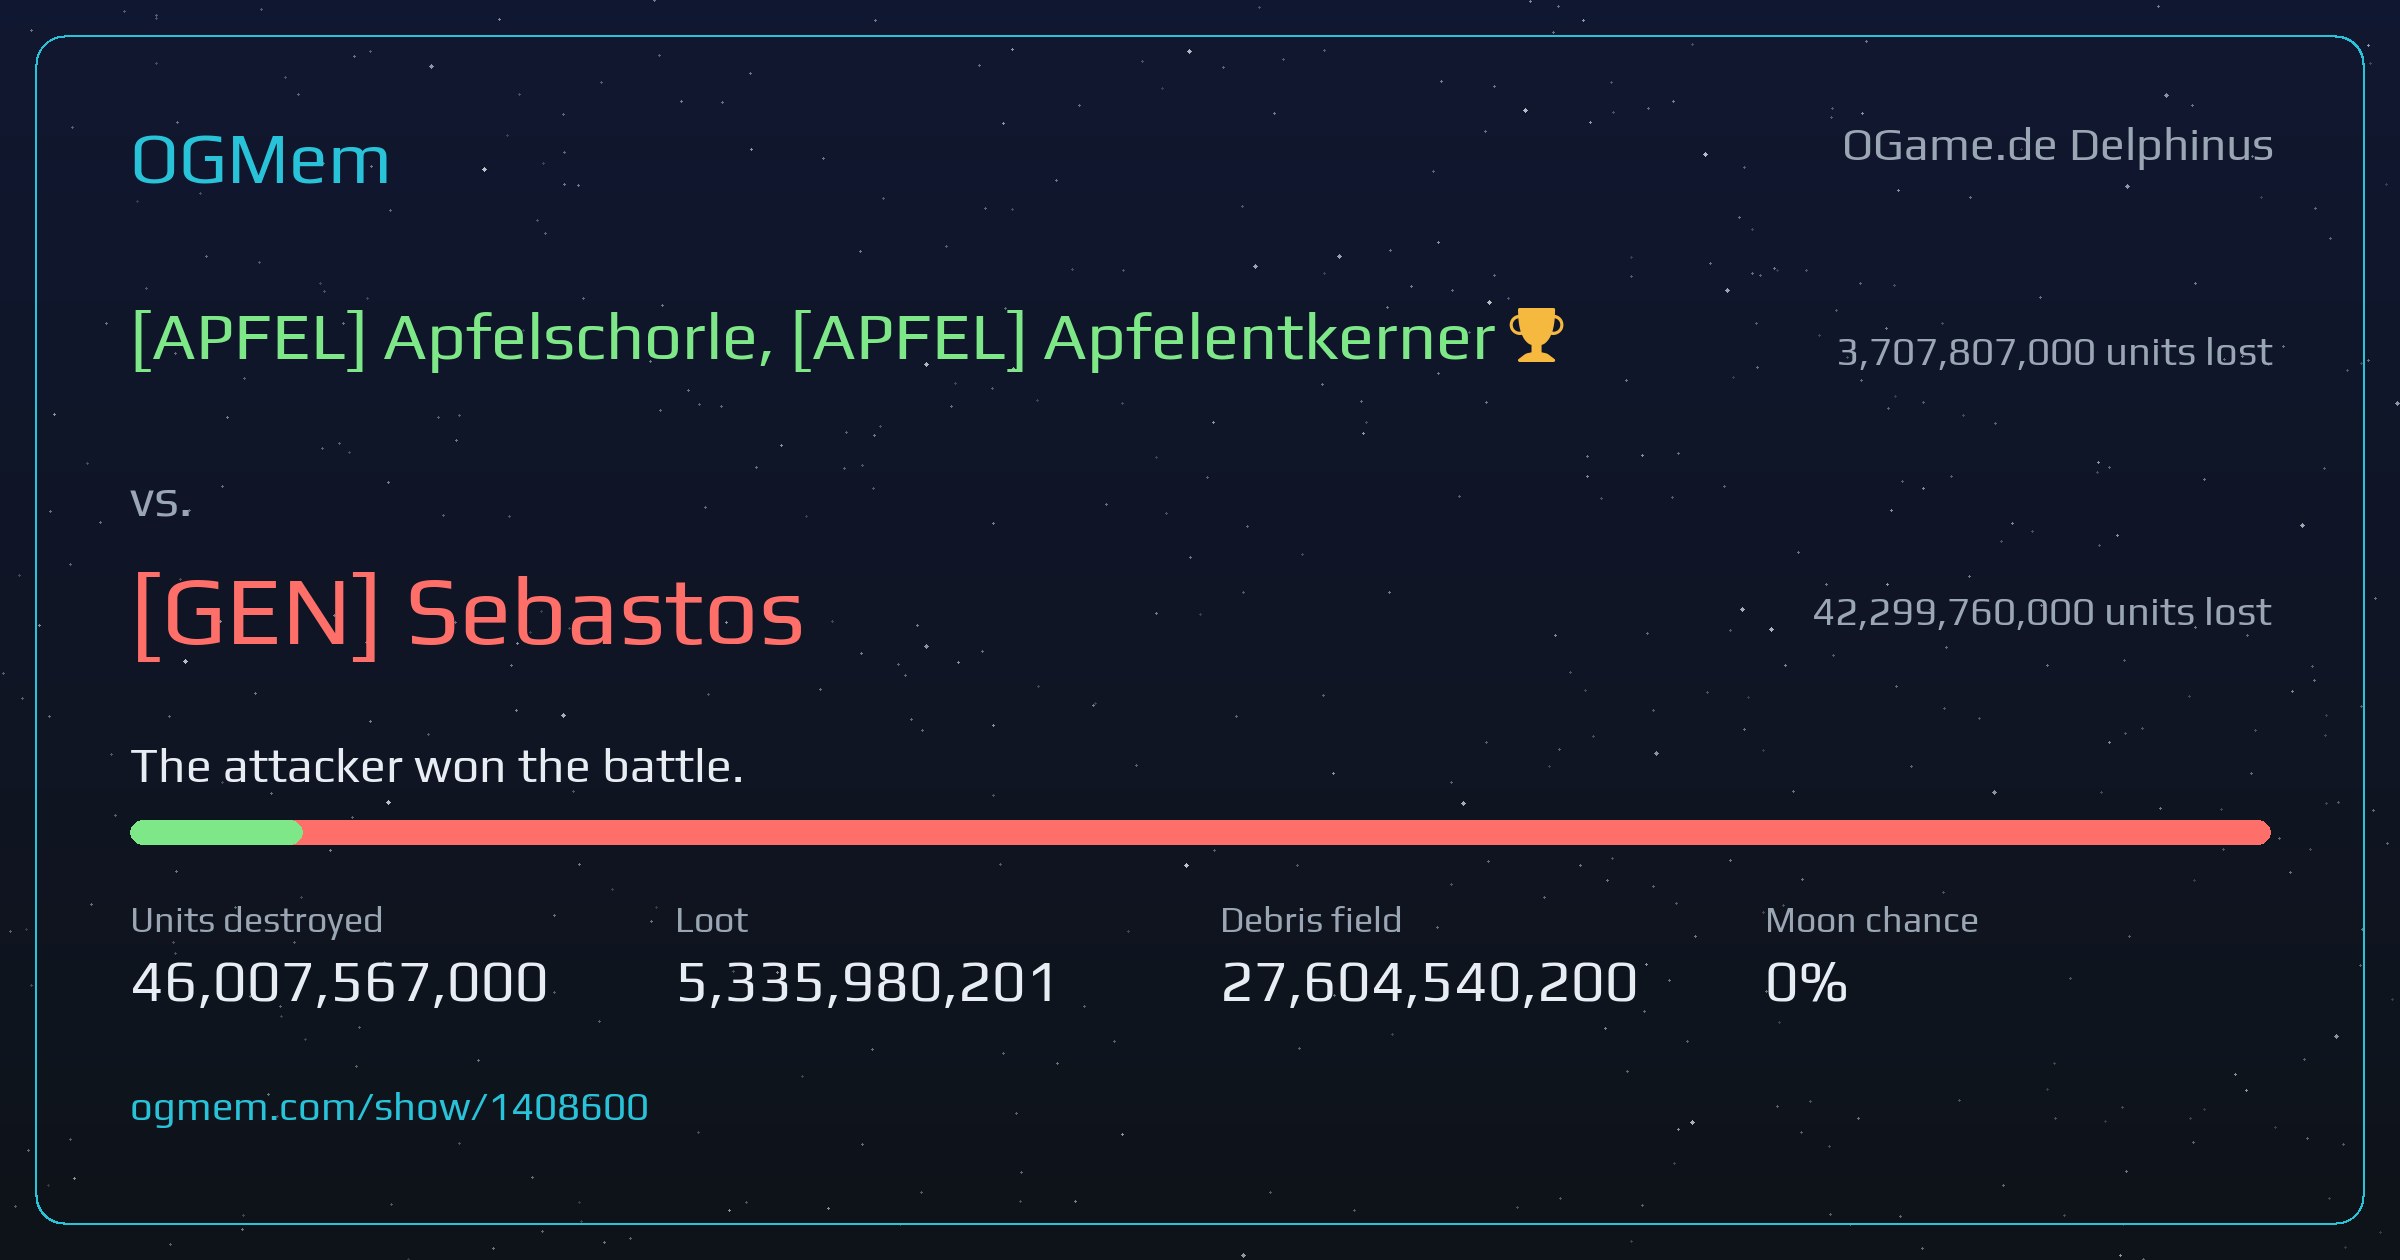This screenshot has width=2400, height=1260.
Task: Select the [APFEL] Apfelschorle attacker name
Action: pos(451,338)
